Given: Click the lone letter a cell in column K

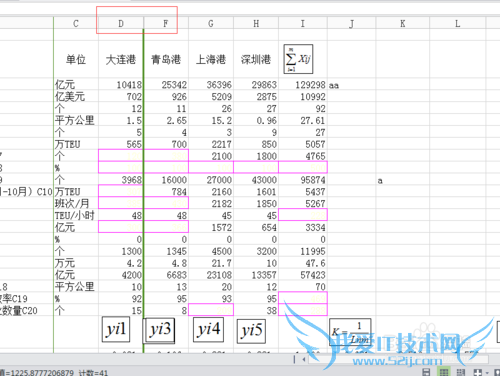Looking at the screenshot, I should pyautogui.click(x=403, y=180).
